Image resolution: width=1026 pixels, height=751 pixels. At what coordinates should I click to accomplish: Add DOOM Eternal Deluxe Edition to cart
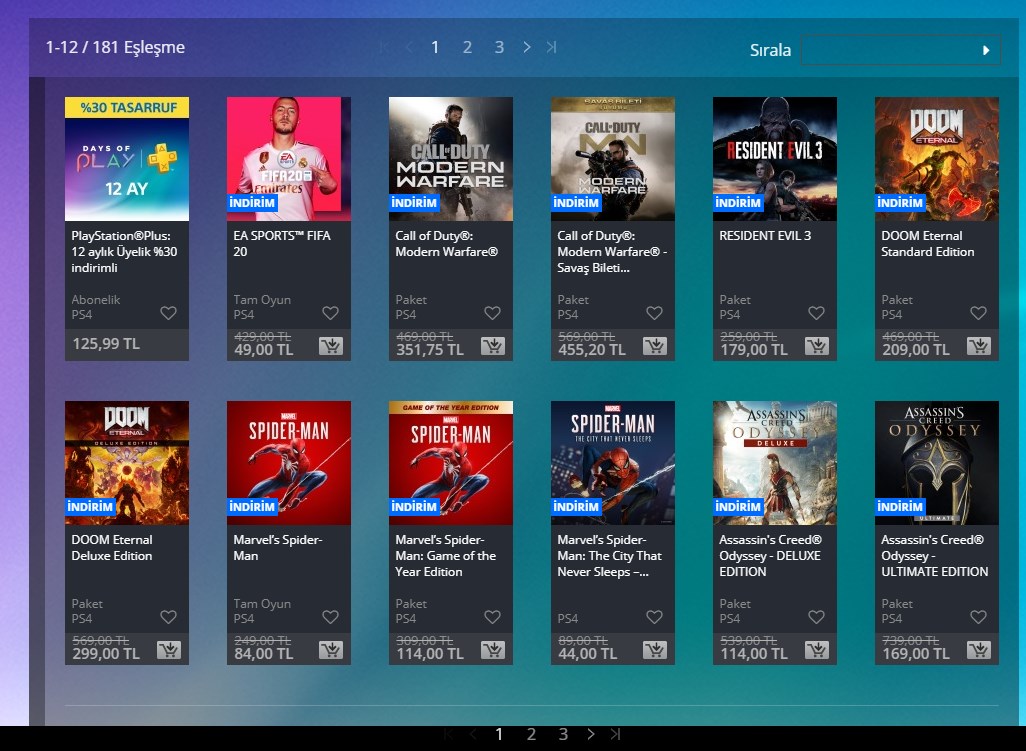(169, 650)
